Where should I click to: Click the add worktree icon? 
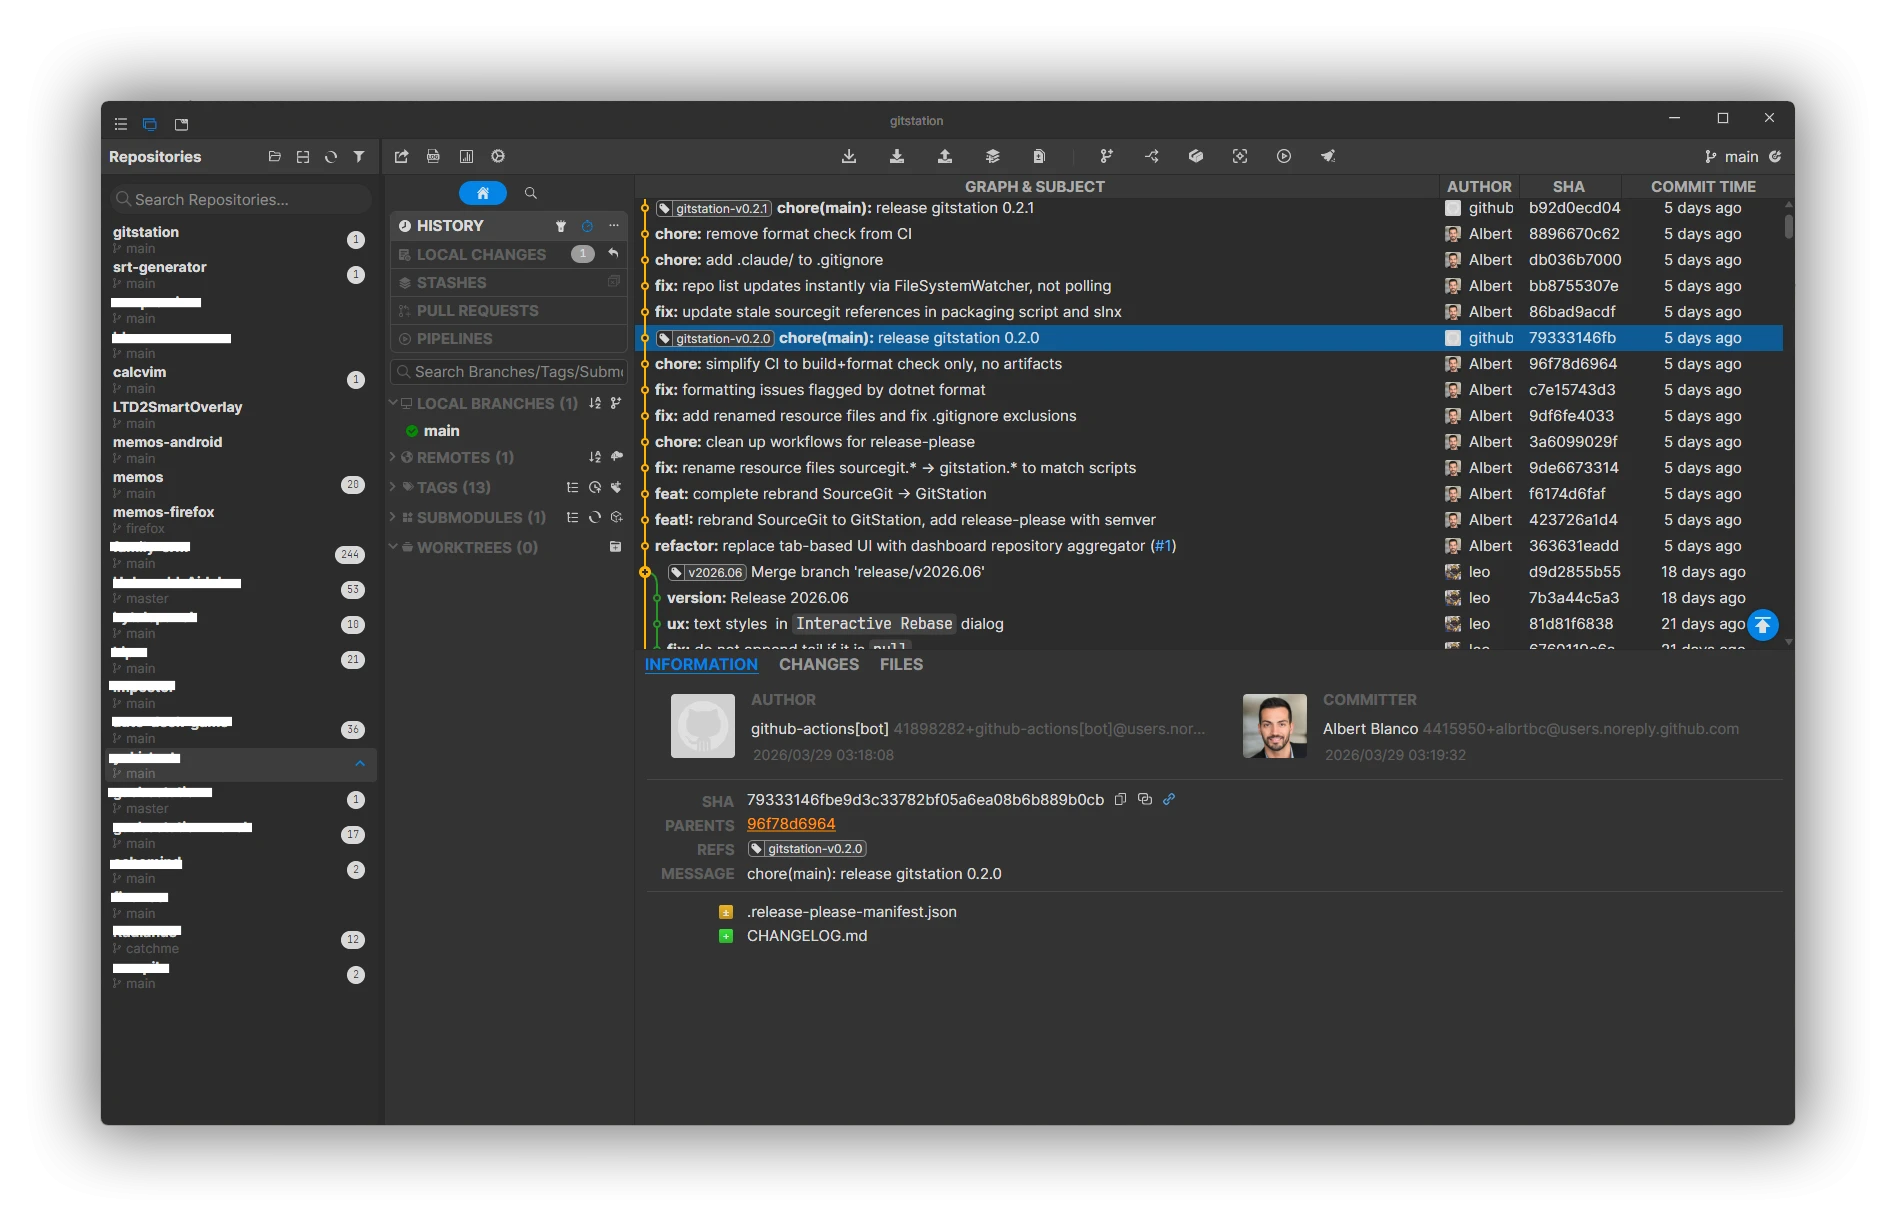pos(616,547)
